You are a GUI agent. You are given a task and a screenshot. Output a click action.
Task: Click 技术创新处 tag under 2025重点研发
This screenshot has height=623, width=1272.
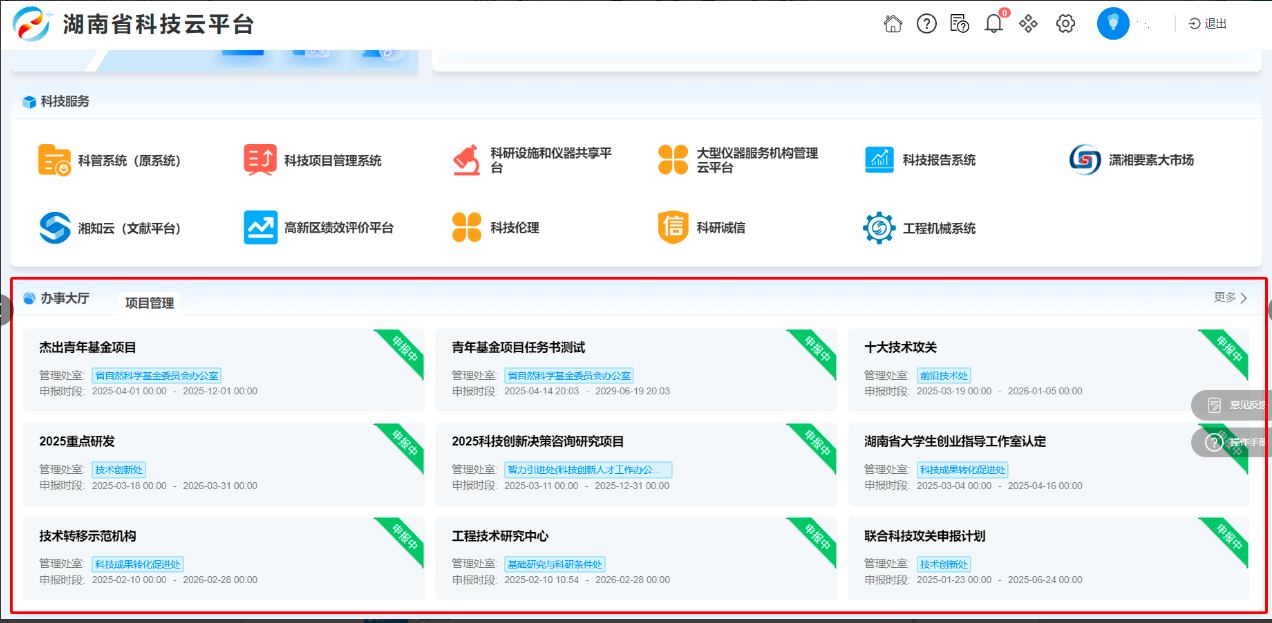[x=119, y=470]
